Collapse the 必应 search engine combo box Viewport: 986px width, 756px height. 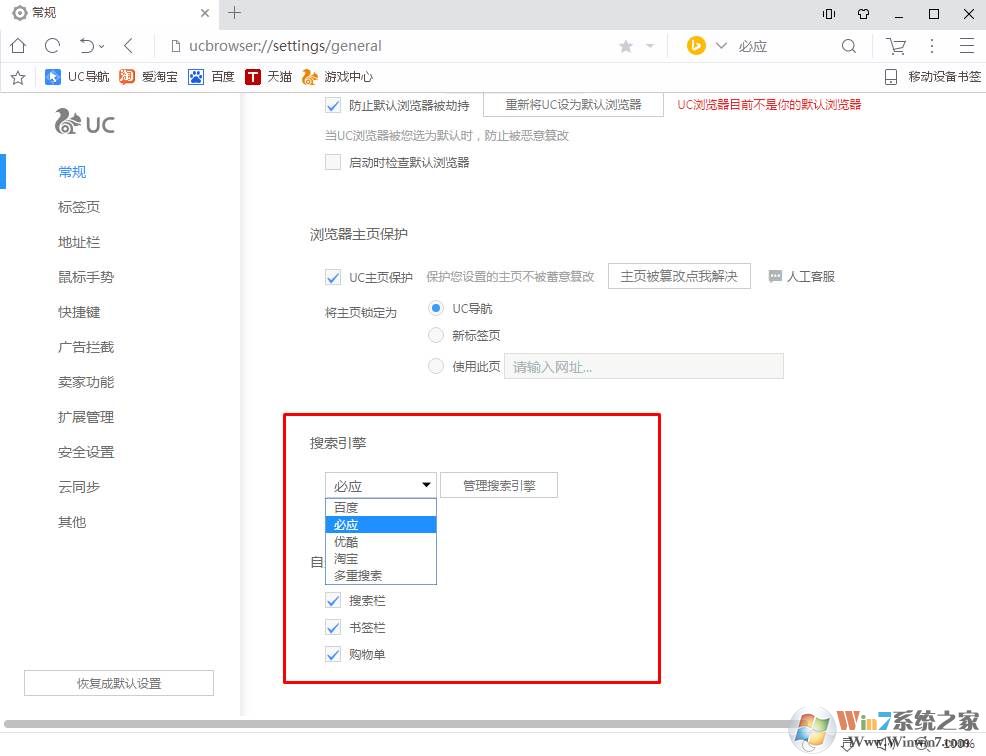(380, 486)
